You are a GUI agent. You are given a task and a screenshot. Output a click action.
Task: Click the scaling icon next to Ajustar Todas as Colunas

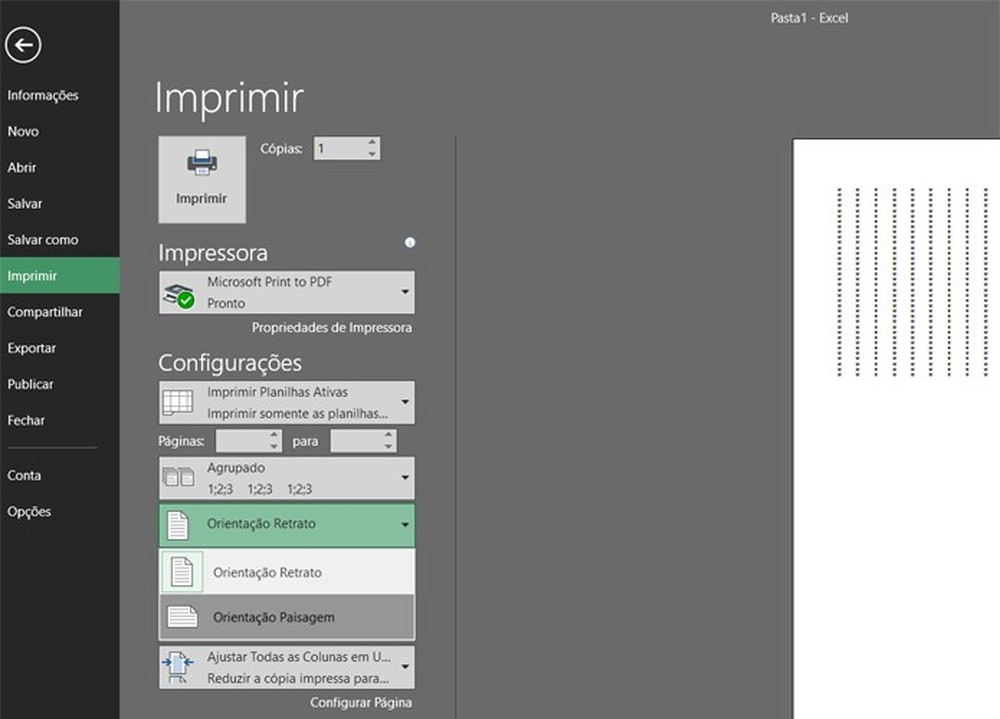click(x=180, y=667)
